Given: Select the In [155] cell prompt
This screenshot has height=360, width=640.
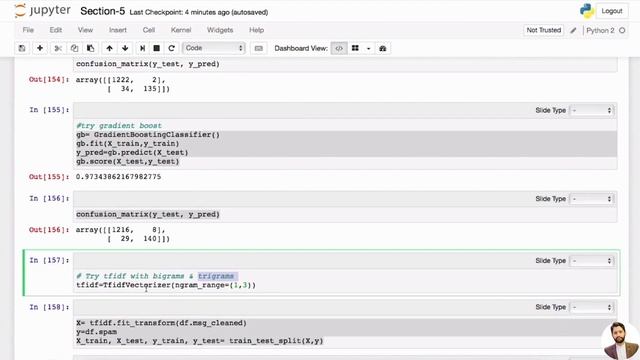Looking at the screenshot, I should [49, 110].
